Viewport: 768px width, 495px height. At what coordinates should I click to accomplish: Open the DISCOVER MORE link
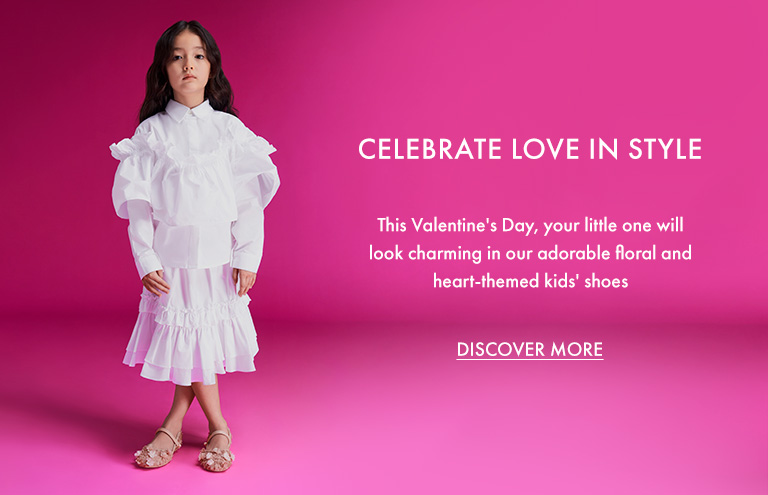pyautogui.click(x=529, y=350)
